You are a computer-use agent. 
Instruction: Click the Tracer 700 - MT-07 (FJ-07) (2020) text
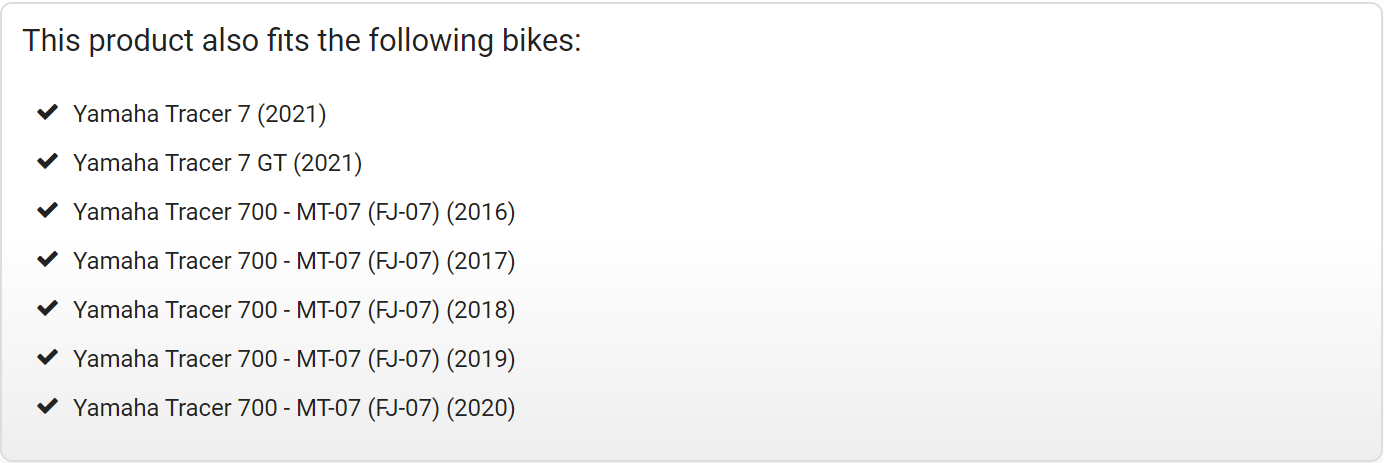point(293,408)
